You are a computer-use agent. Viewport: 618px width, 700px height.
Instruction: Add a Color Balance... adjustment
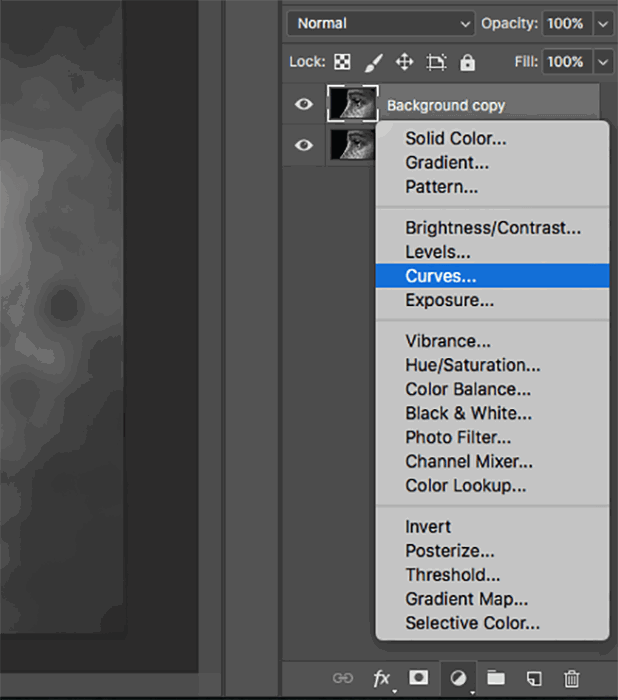[493, 389]
